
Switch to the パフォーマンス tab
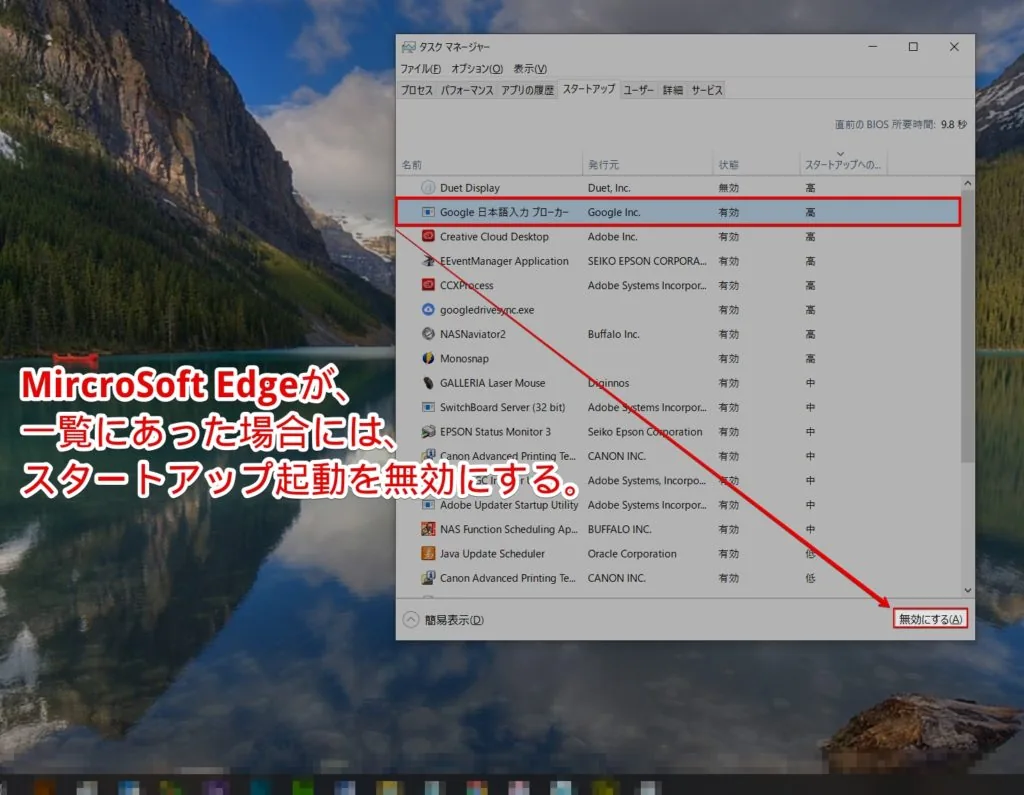[467, 90]
